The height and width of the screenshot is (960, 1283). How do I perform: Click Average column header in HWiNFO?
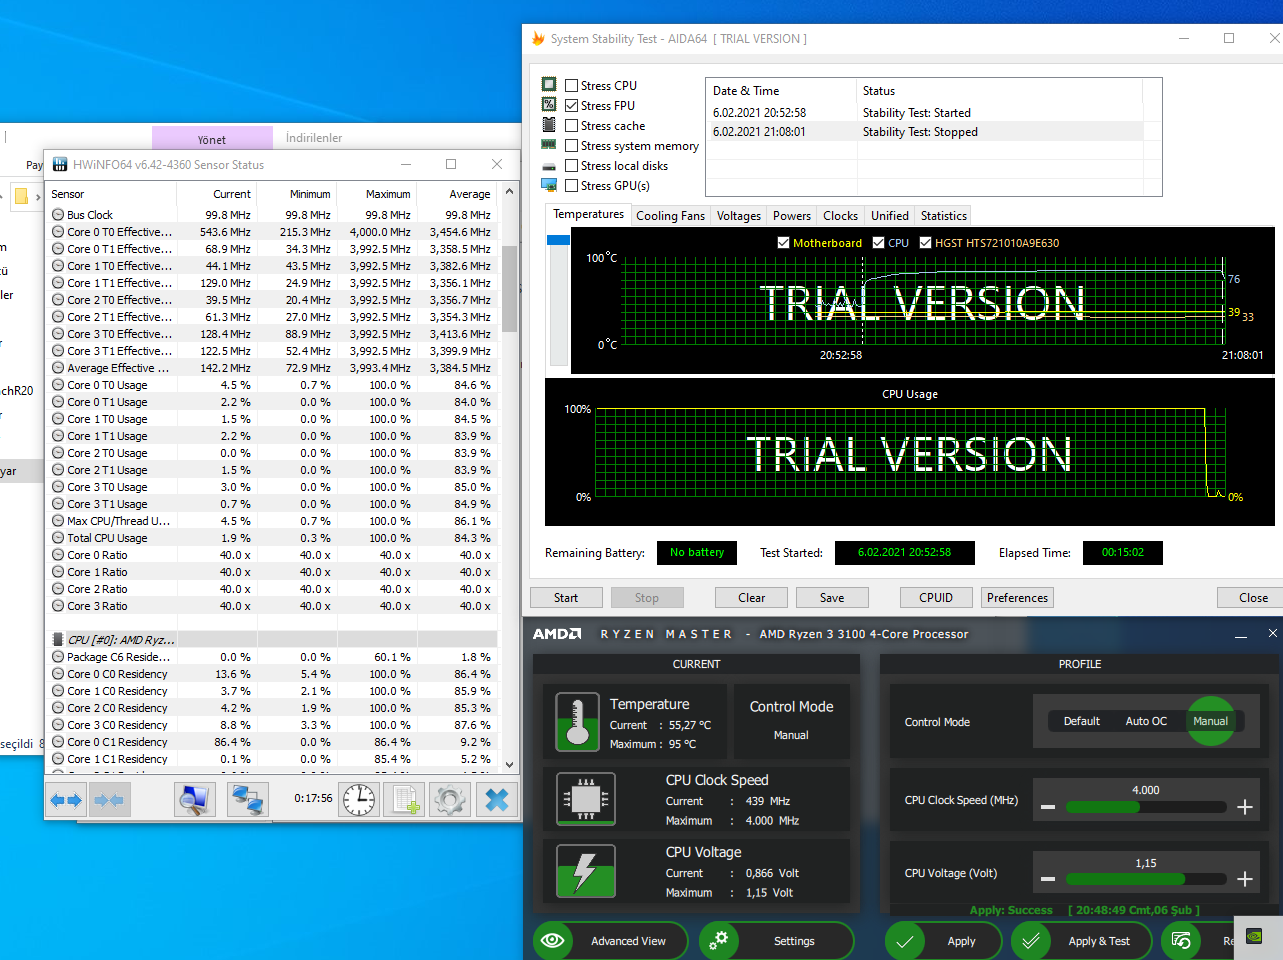pyautogui.click(x=457, y=194)
